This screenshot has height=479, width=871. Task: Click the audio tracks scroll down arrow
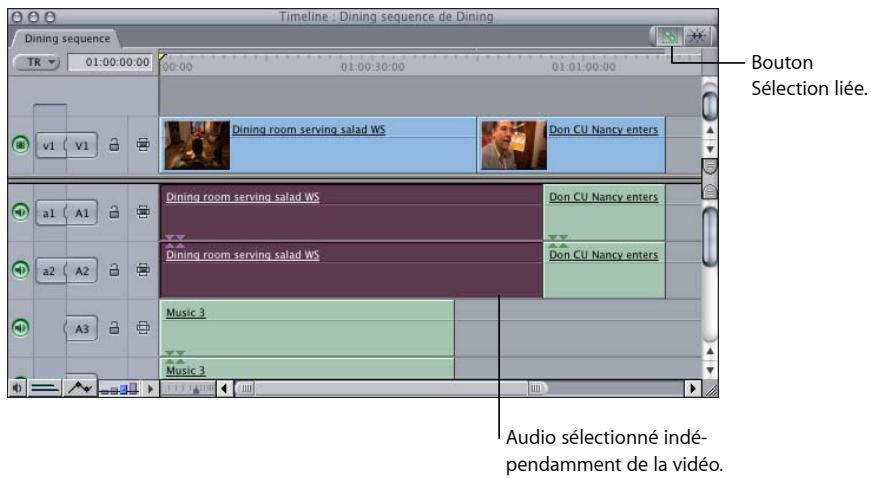point(709,370)
